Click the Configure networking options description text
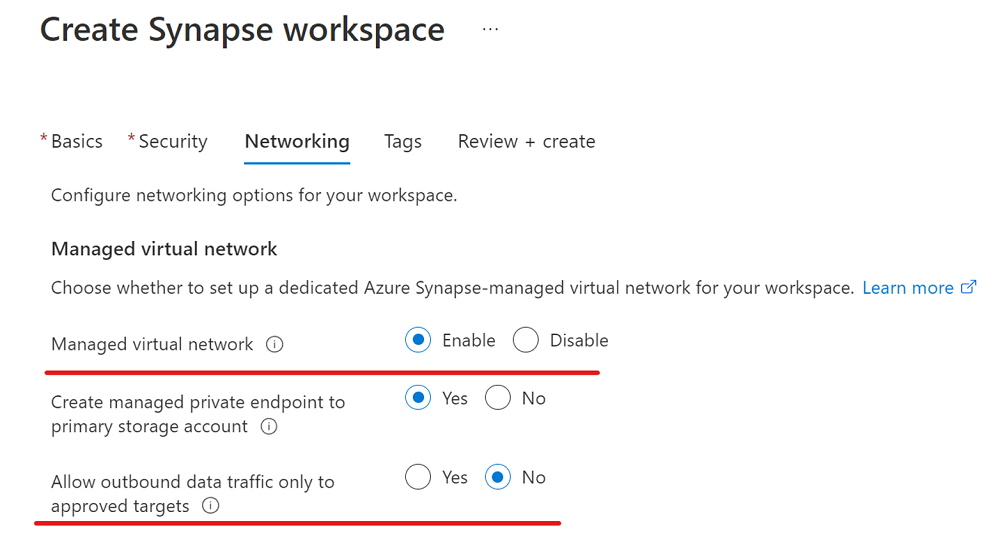The width and height of the screenshot is (1000, 537). pos(254,196)
